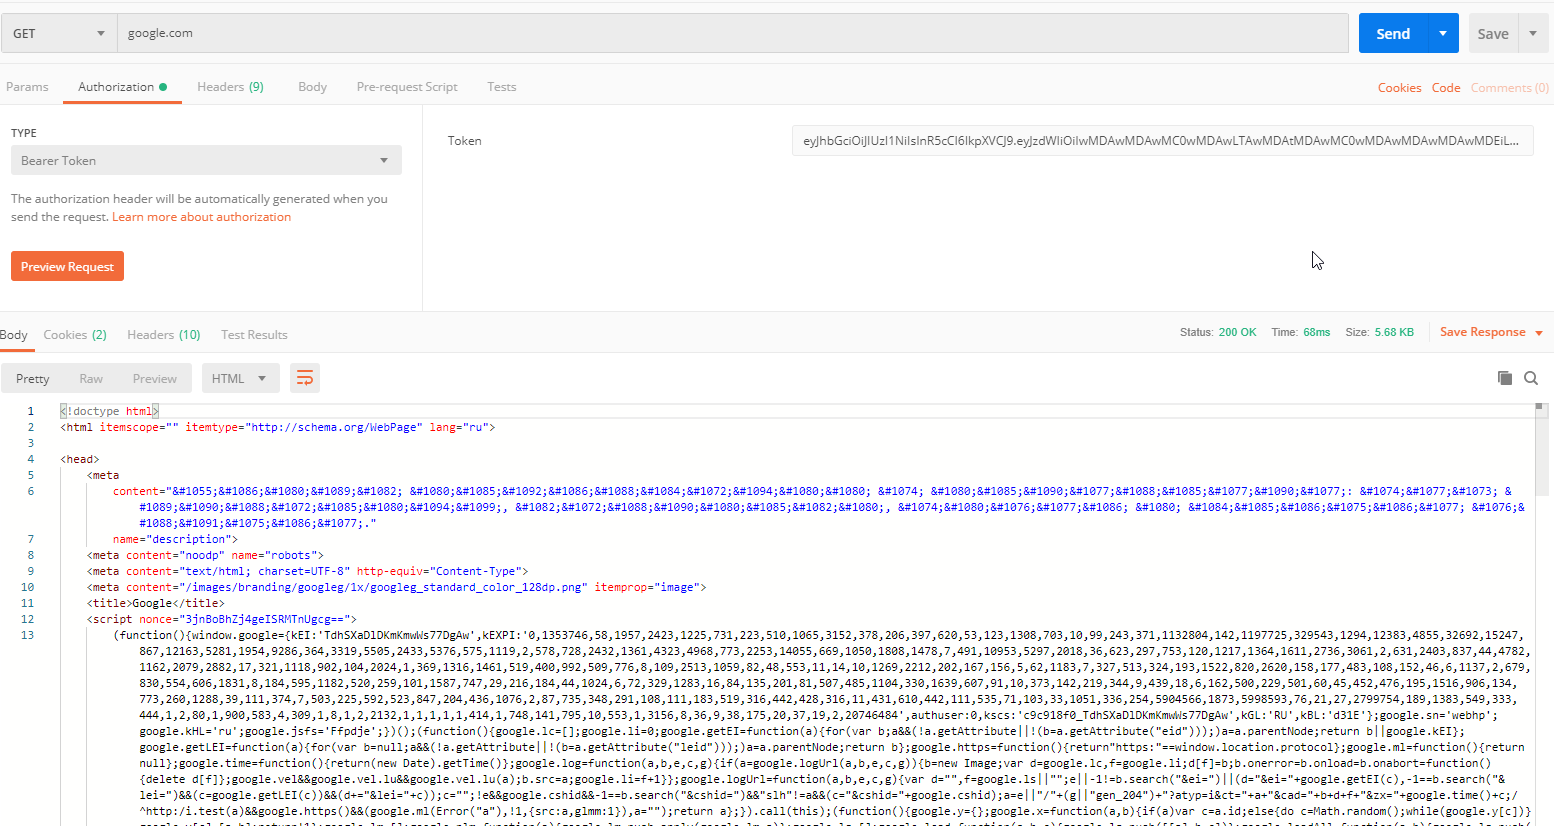Screen dimensions: 1554x826
Task: Expand the Send button options arrow
Action: [x=1442, y=32]
